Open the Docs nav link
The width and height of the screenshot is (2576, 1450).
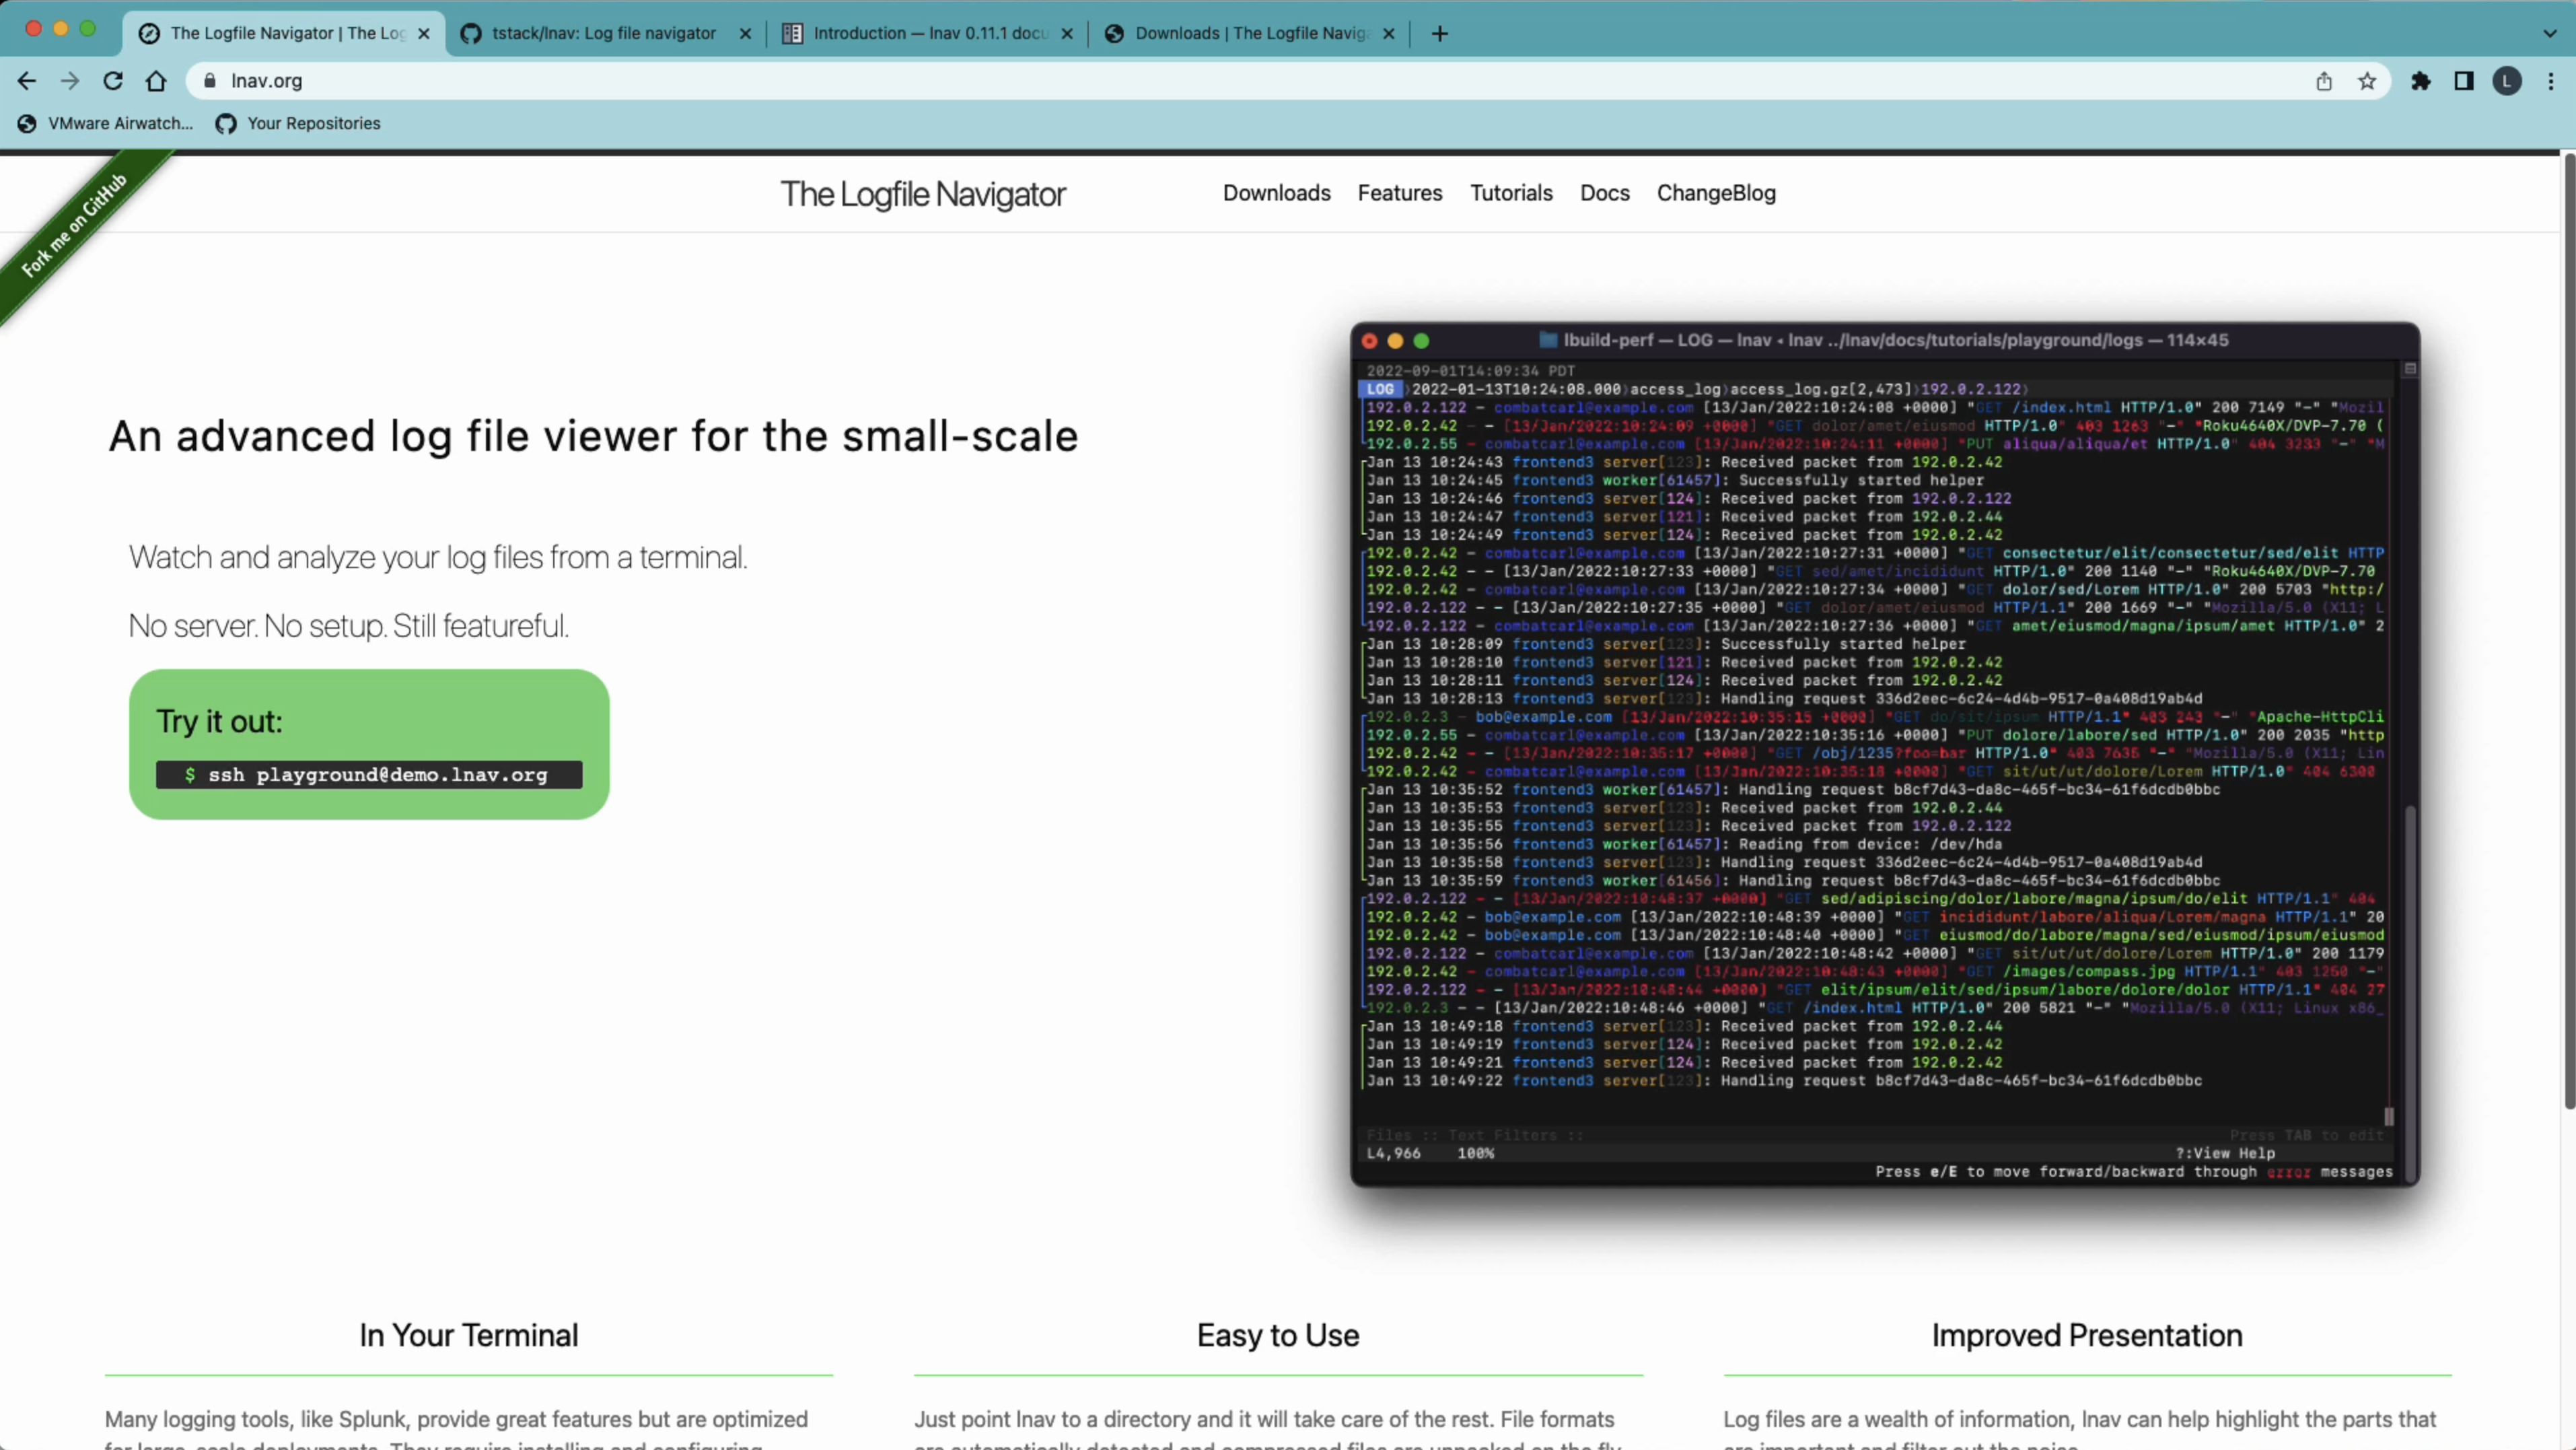click(x=1605, y=193)
